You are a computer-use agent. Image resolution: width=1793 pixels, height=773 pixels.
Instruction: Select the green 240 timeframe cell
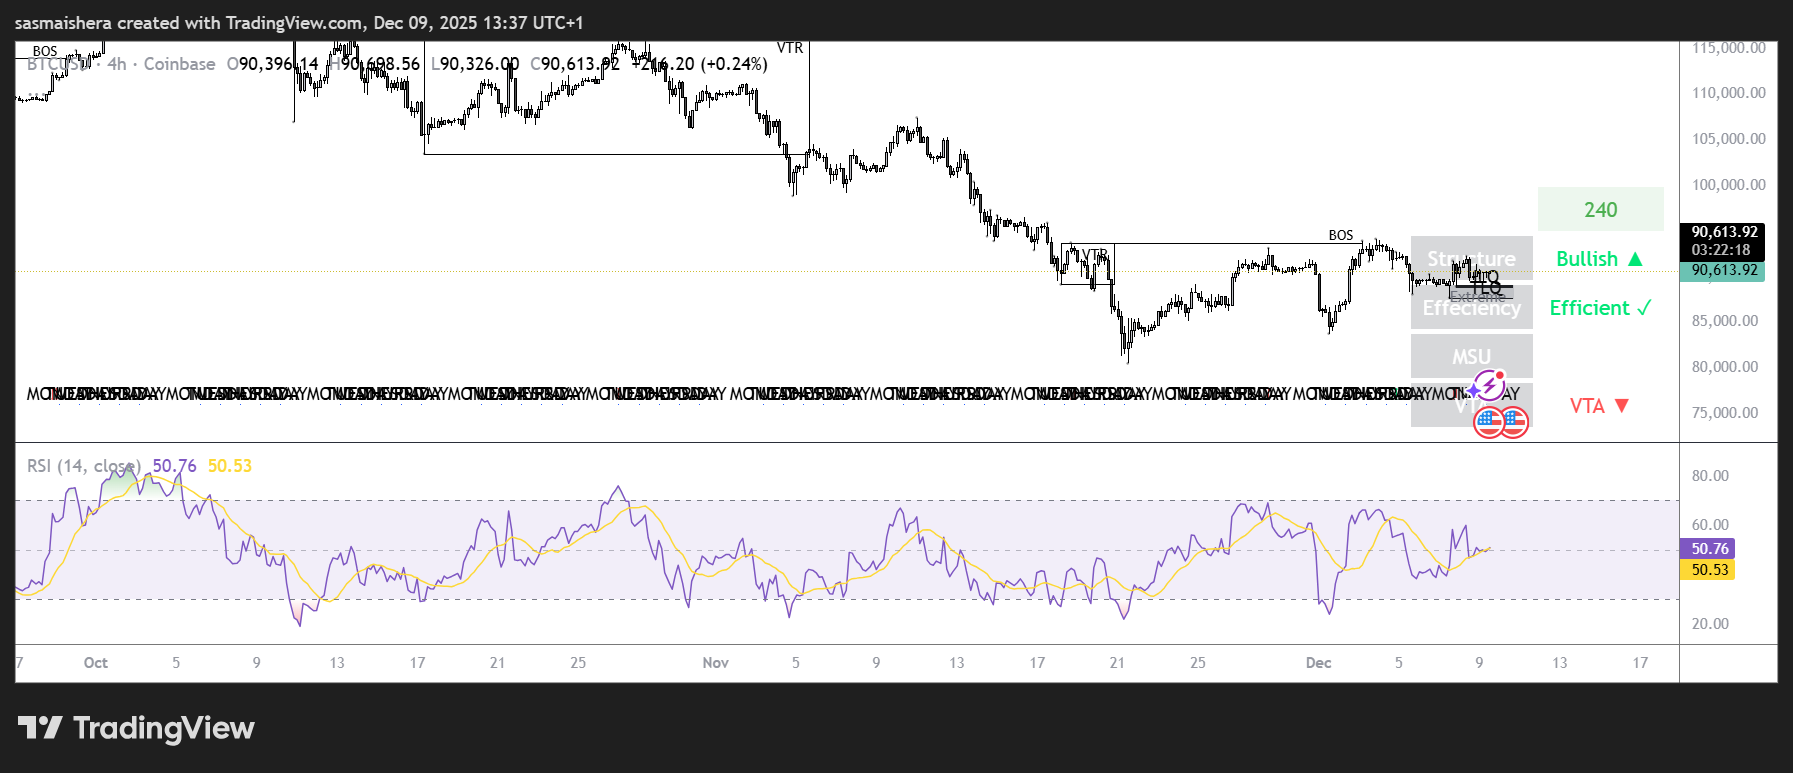click(1600, 210)
